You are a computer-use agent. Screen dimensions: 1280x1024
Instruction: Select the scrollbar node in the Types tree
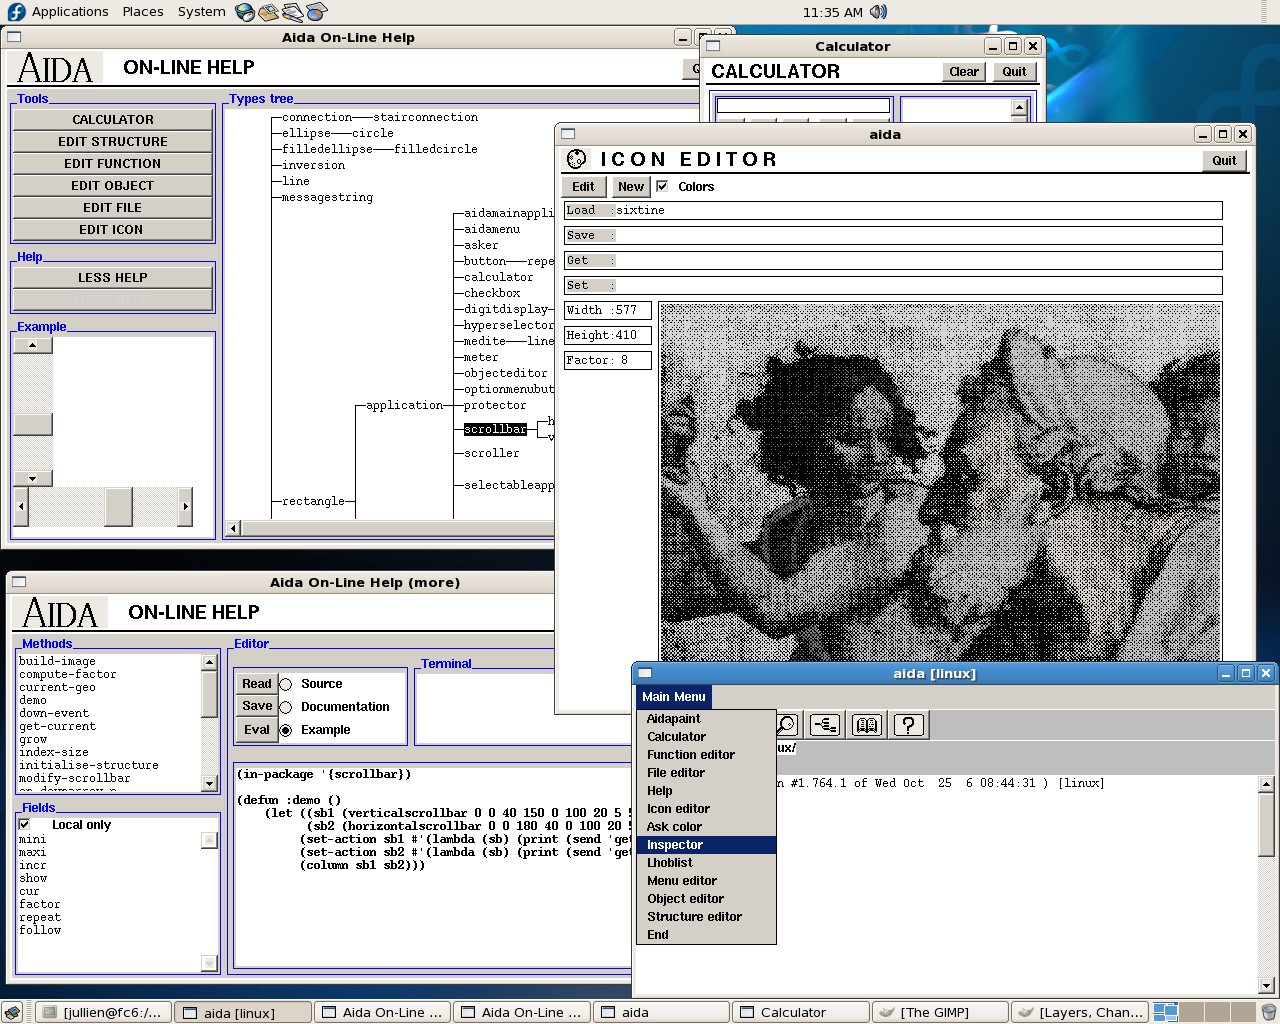tap(495, 429)
